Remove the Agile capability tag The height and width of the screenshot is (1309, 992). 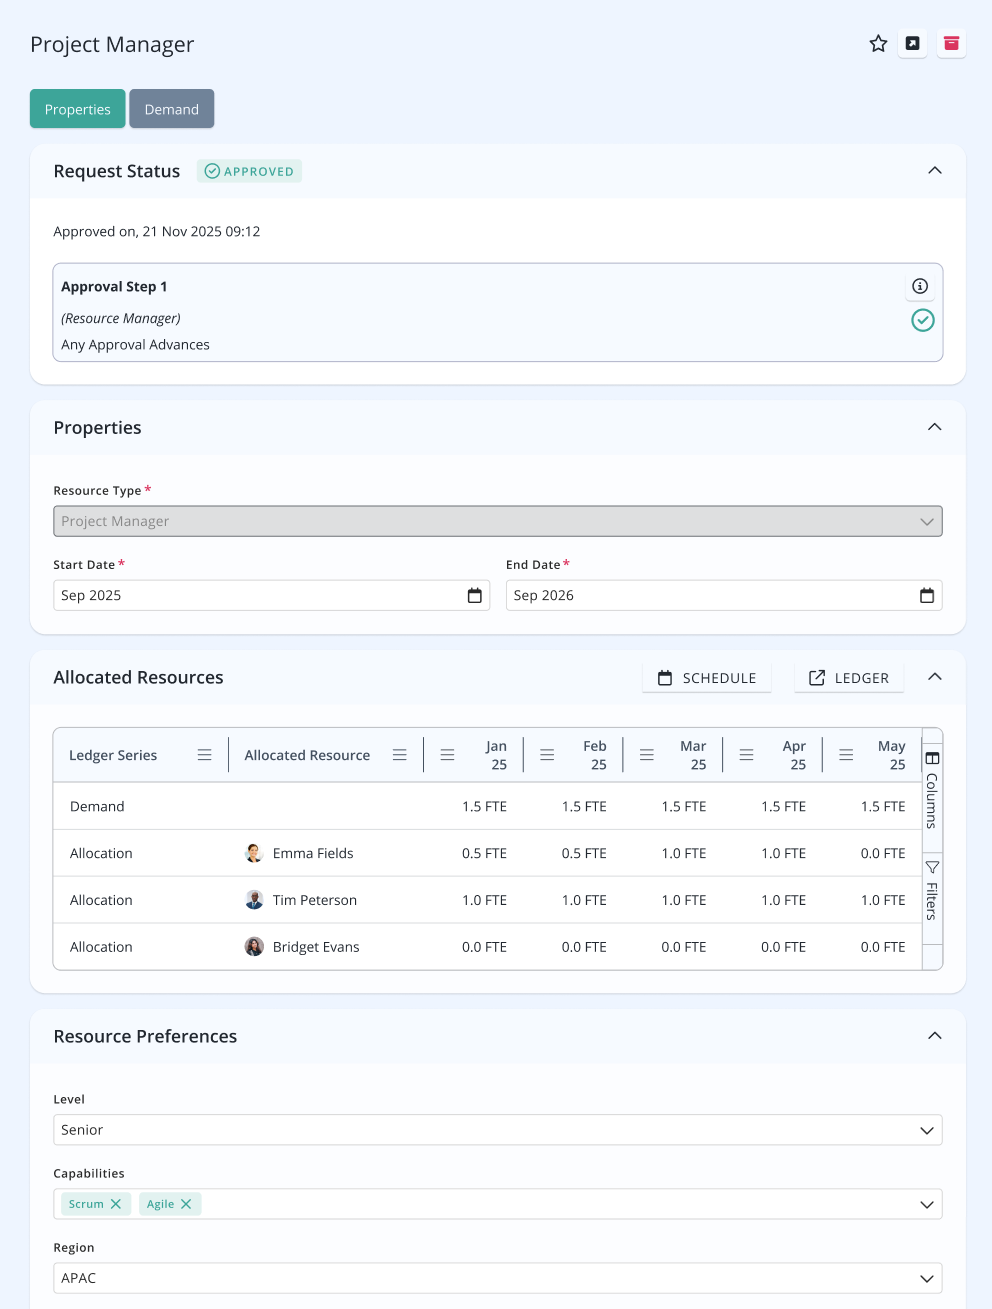tap(186, 1204)
